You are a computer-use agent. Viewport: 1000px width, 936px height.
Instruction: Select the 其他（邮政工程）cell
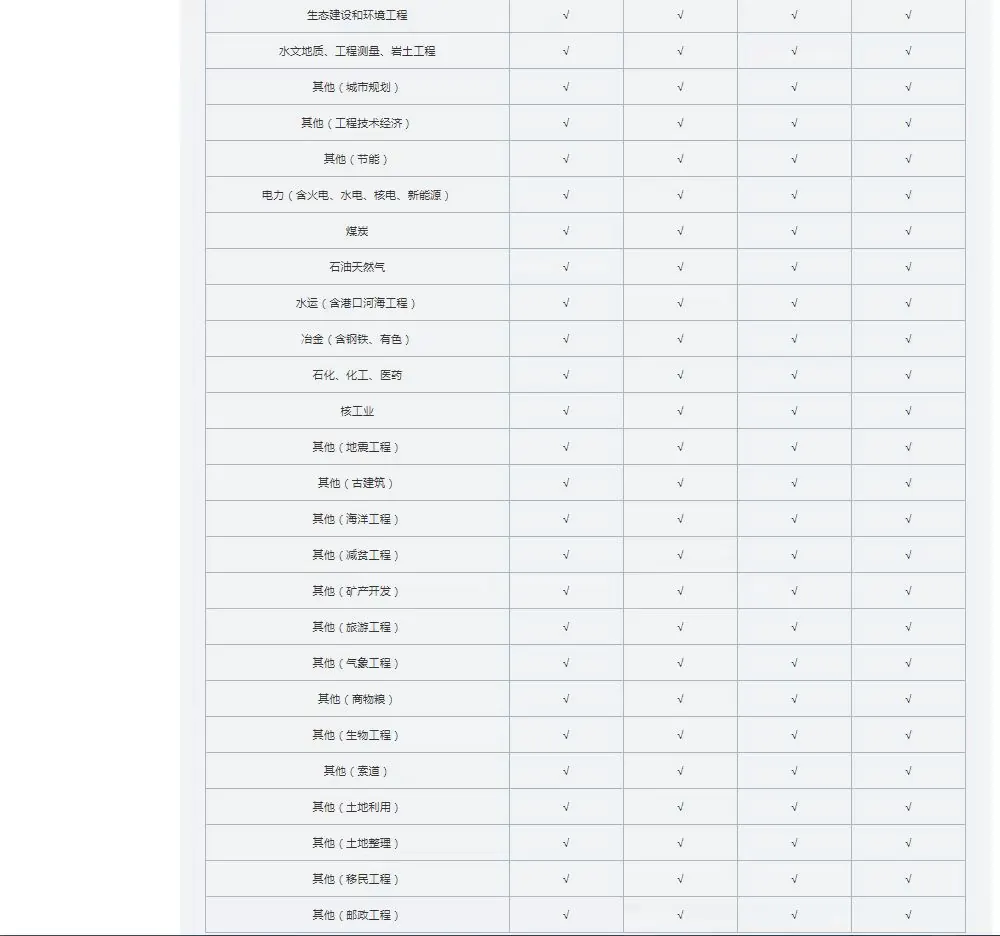[x=357, y=915]
